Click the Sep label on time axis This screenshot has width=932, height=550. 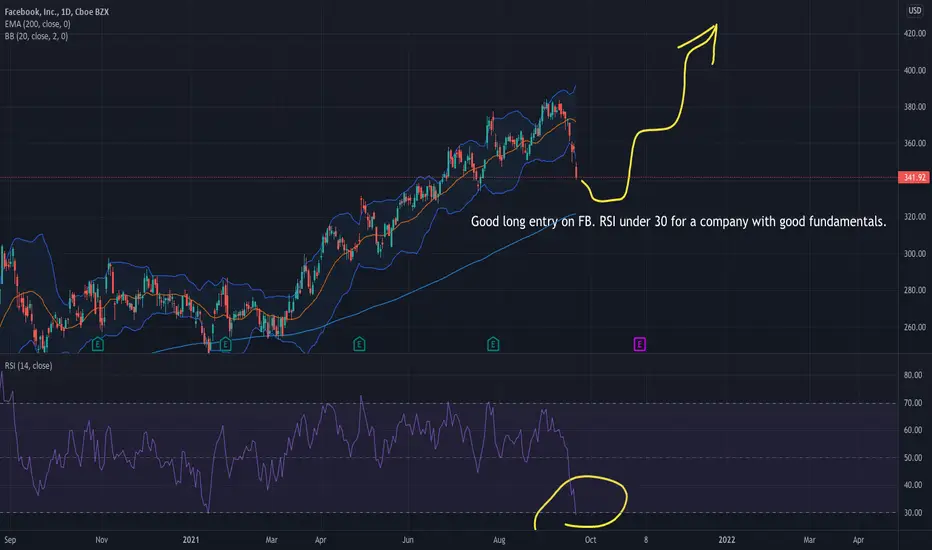[10, 540]
